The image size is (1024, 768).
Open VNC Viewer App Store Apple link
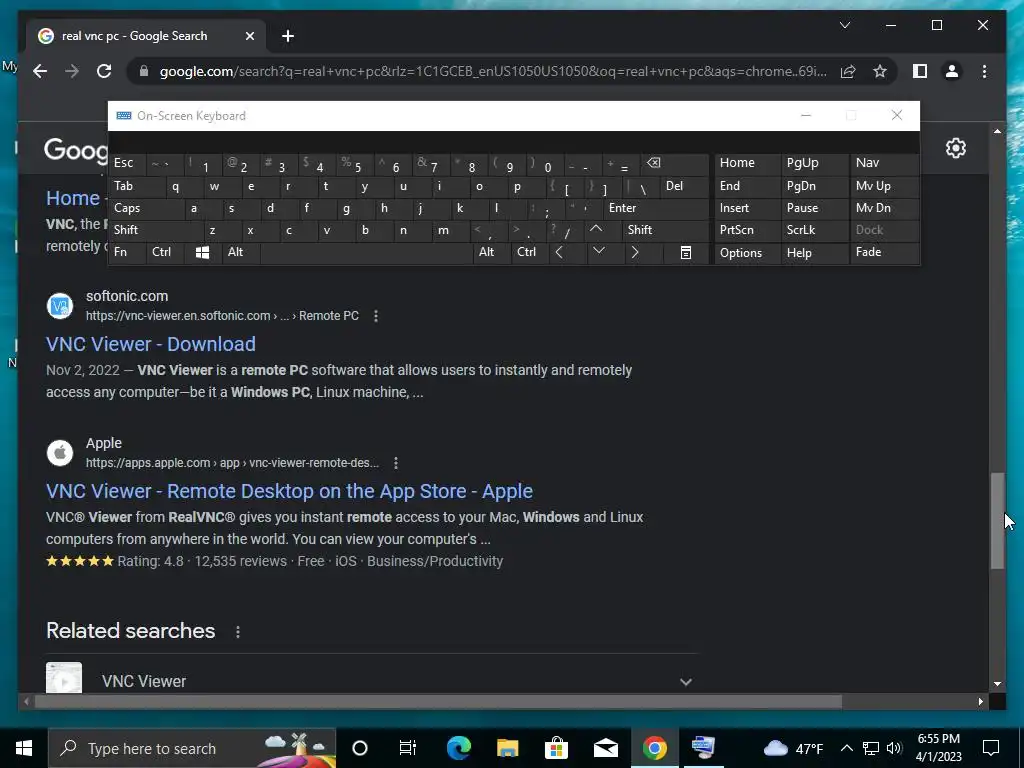tap(289, 491)
